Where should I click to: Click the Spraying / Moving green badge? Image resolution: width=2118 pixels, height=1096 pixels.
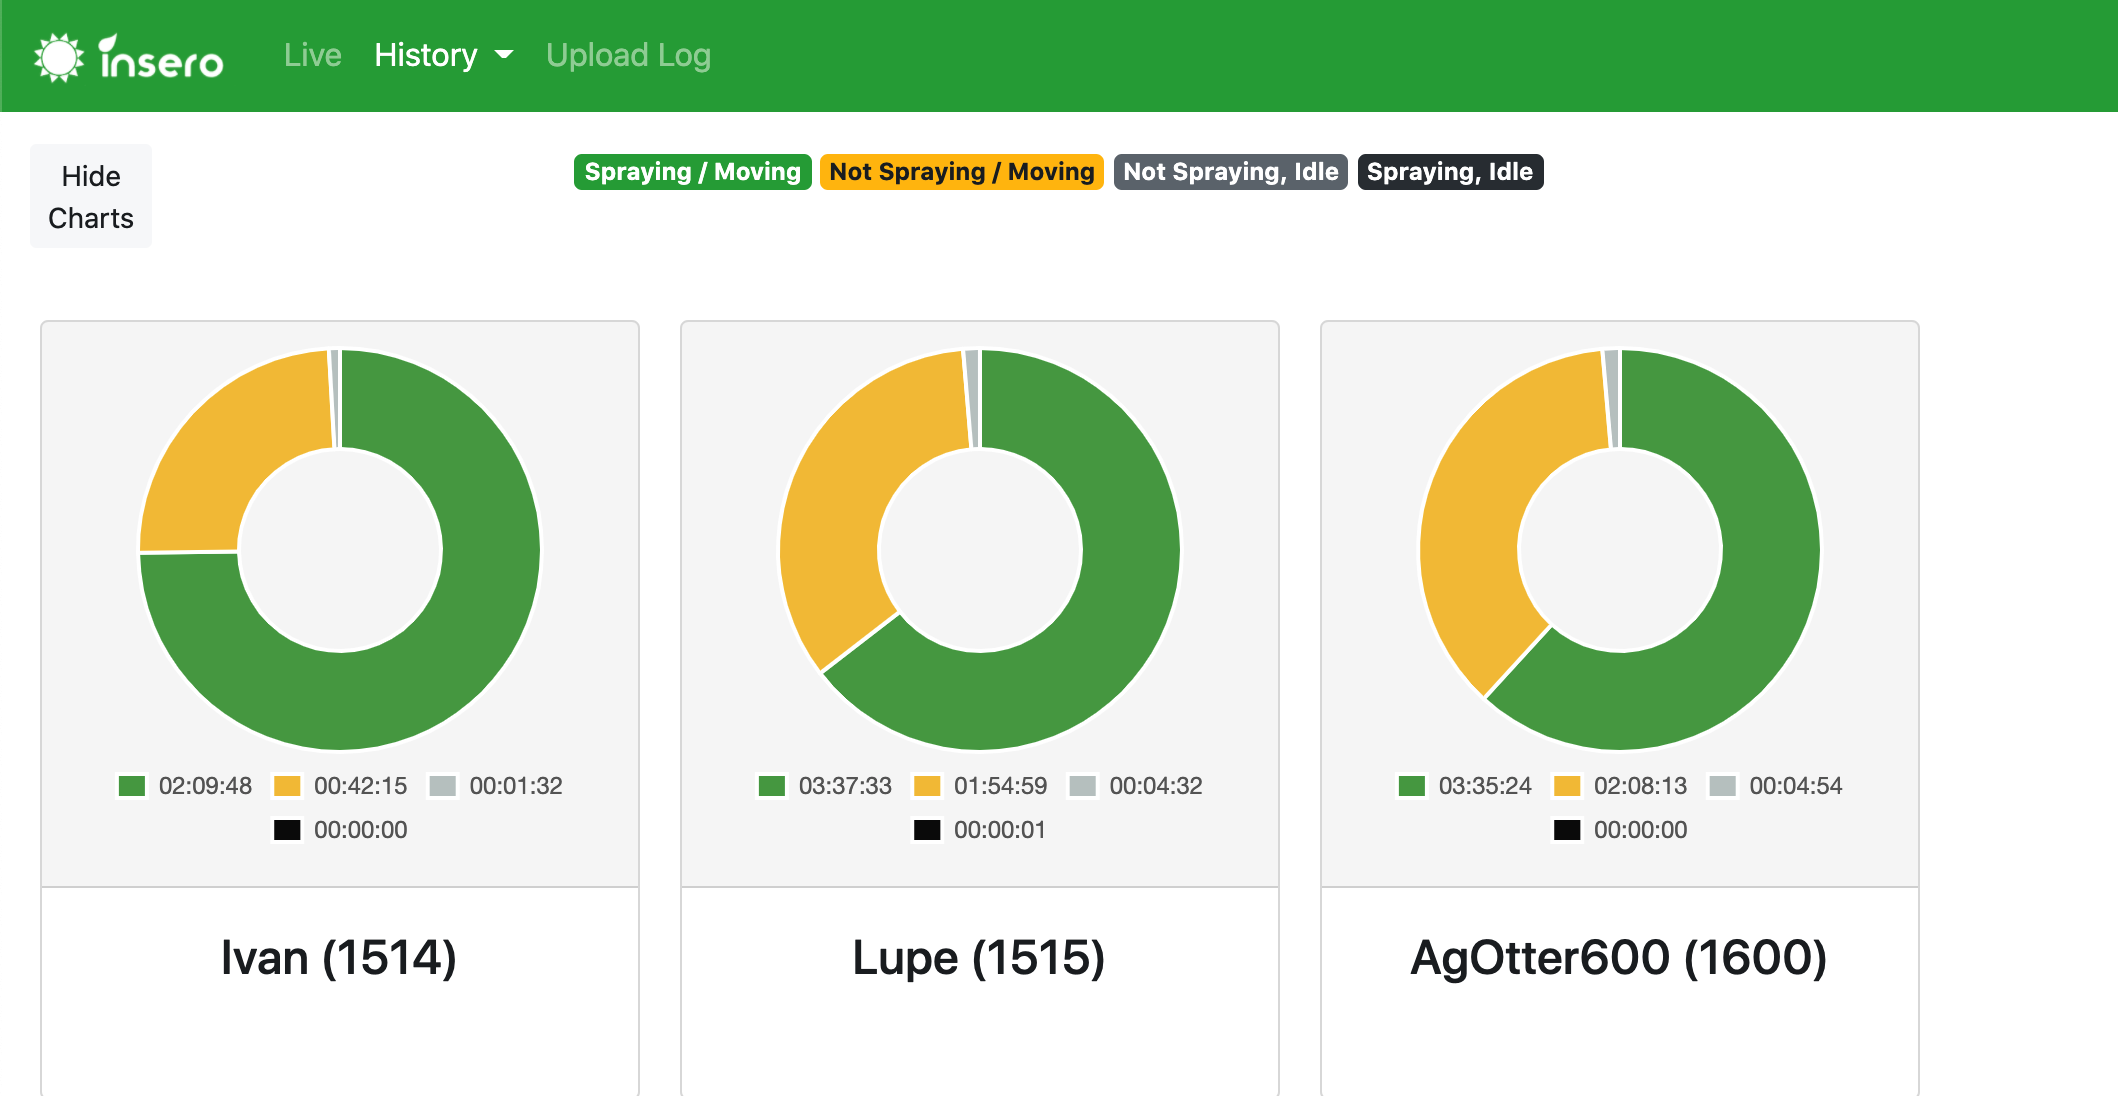click(692, 172)
